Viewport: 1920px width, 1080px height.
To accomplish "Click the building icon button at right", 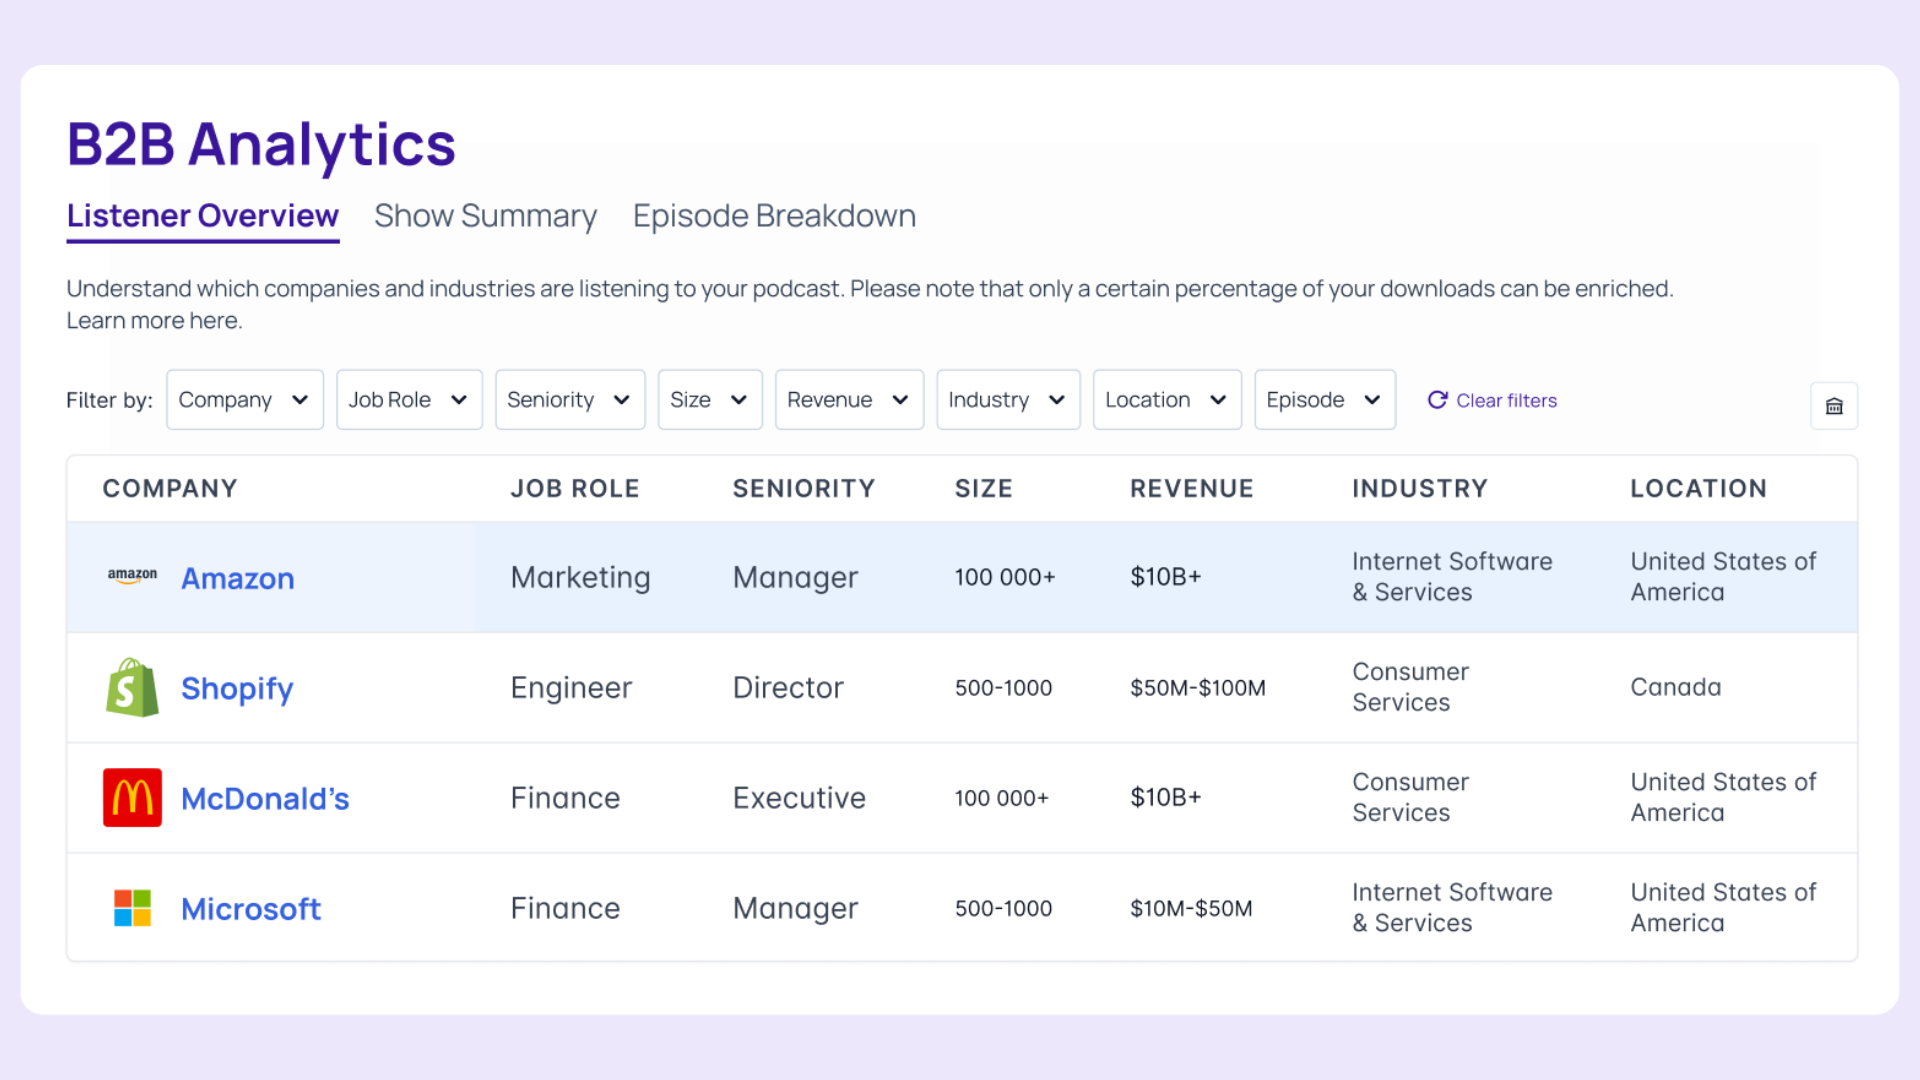I will [1833, 406].
